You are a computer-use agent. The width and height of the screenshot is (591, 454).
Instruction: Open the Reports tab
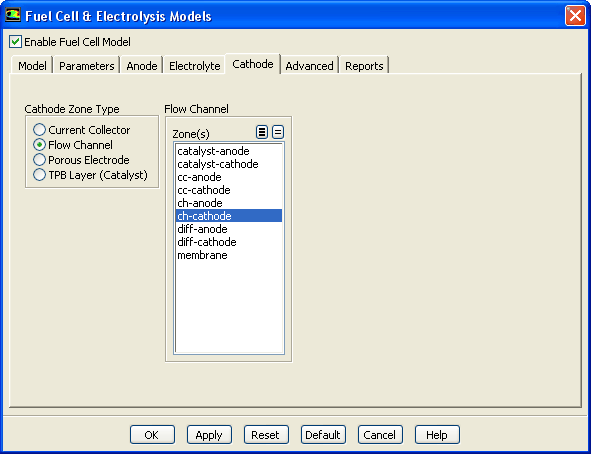click(x=364, y=66)
